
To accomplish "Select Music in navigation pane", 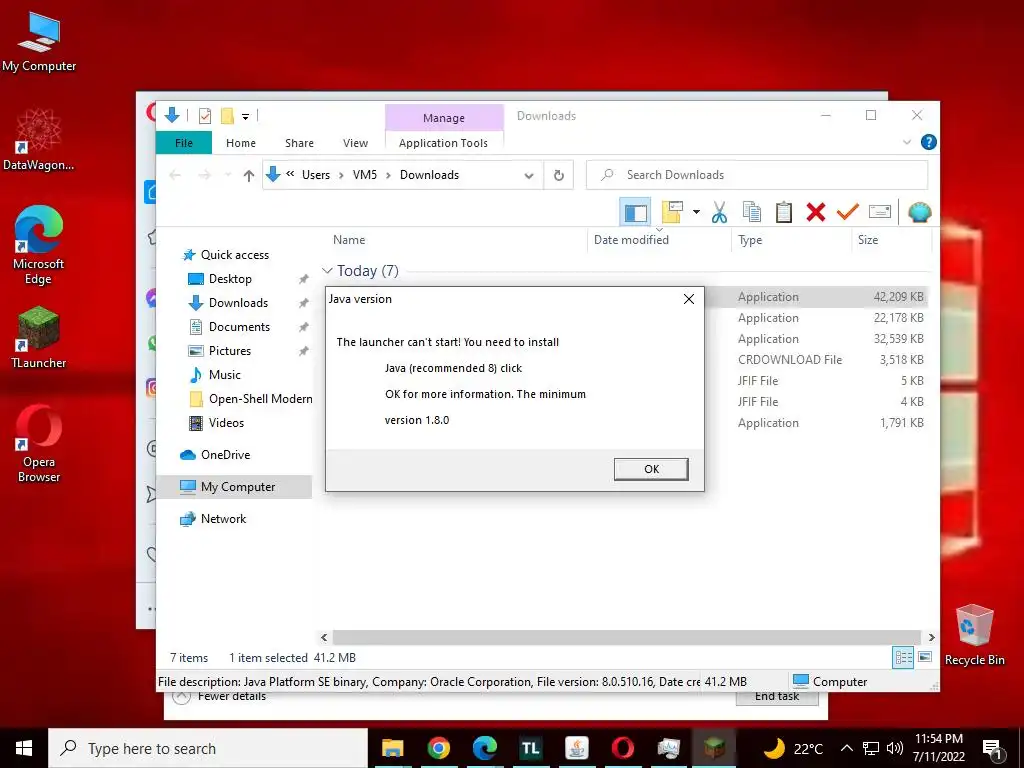I will pyautogui.click(x=224, y=375).
